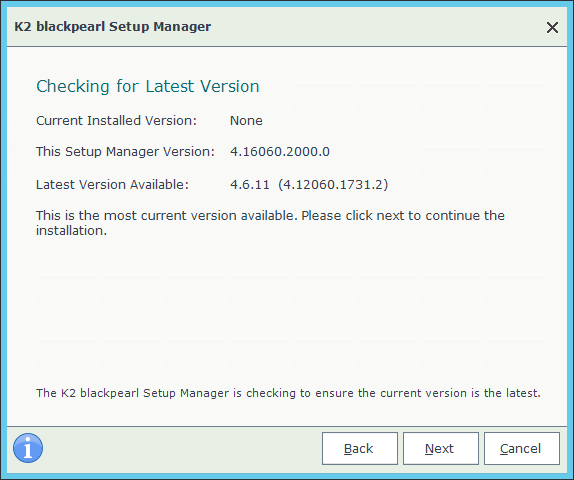
Task: Click the 'This is the most current version' sentence
Action: [167, 216]
